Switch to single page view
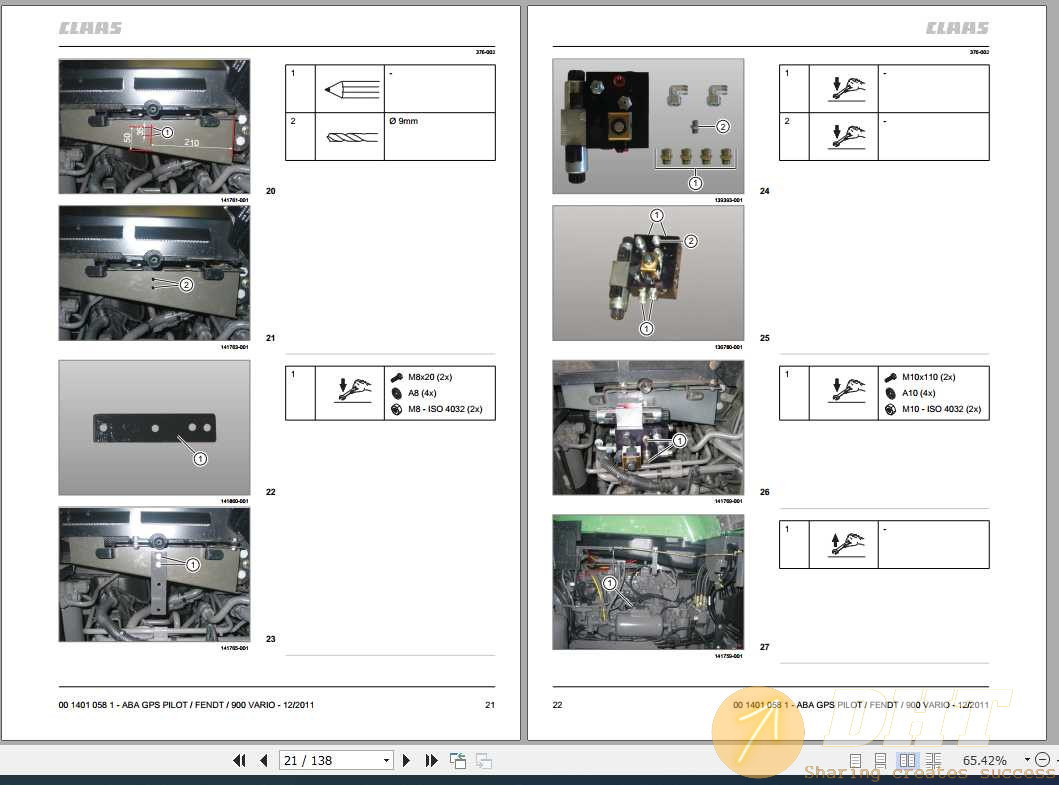The image size is (1059, 785). [855, 761]
